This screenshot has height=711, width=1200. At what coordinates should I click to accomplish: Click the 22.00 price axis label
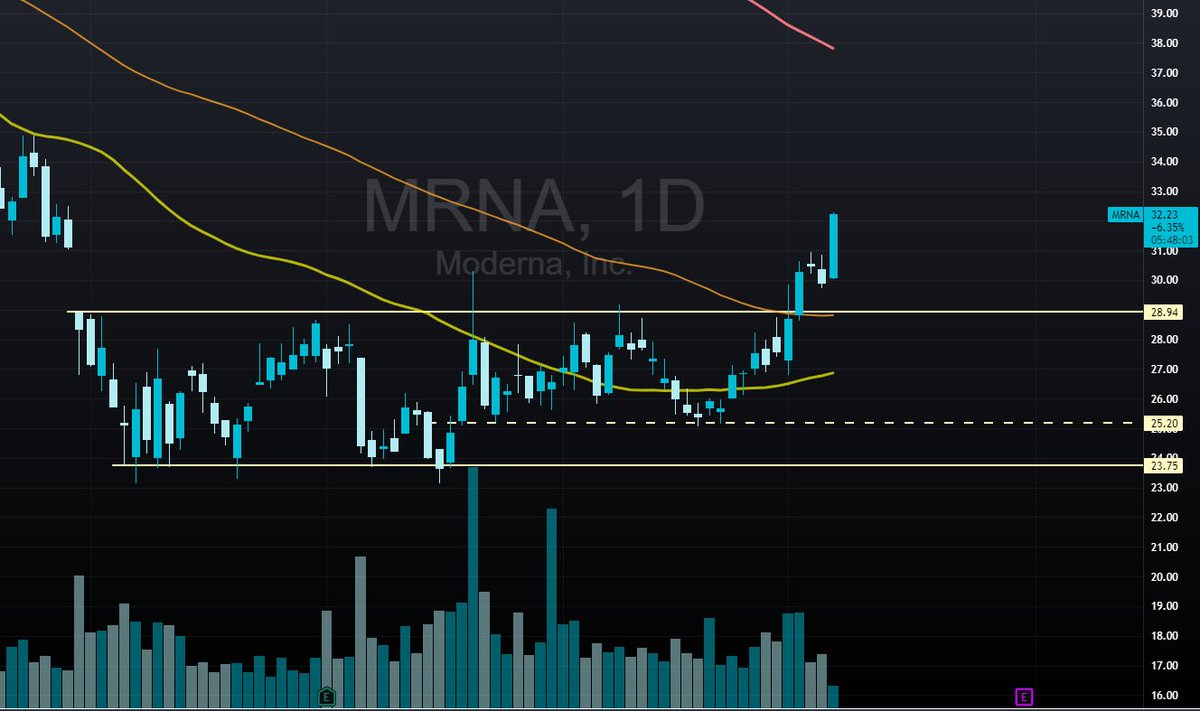coord(1164,518)
